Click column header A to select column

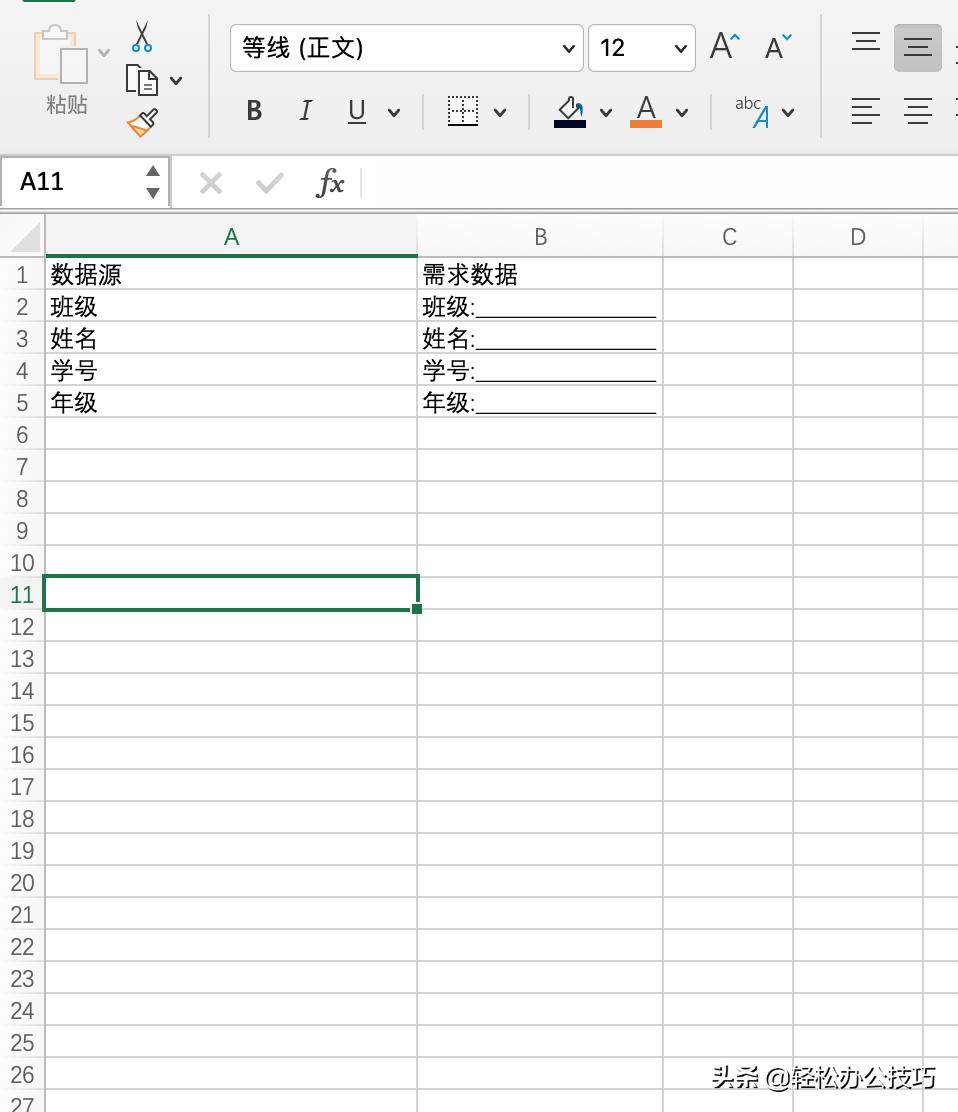(231, 236)
